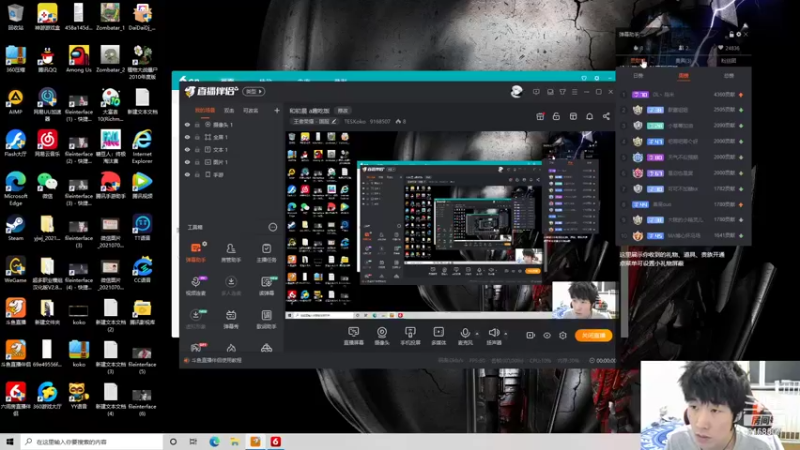Toggle preview eye icon in bottom bar

click(x=547, y=335)
